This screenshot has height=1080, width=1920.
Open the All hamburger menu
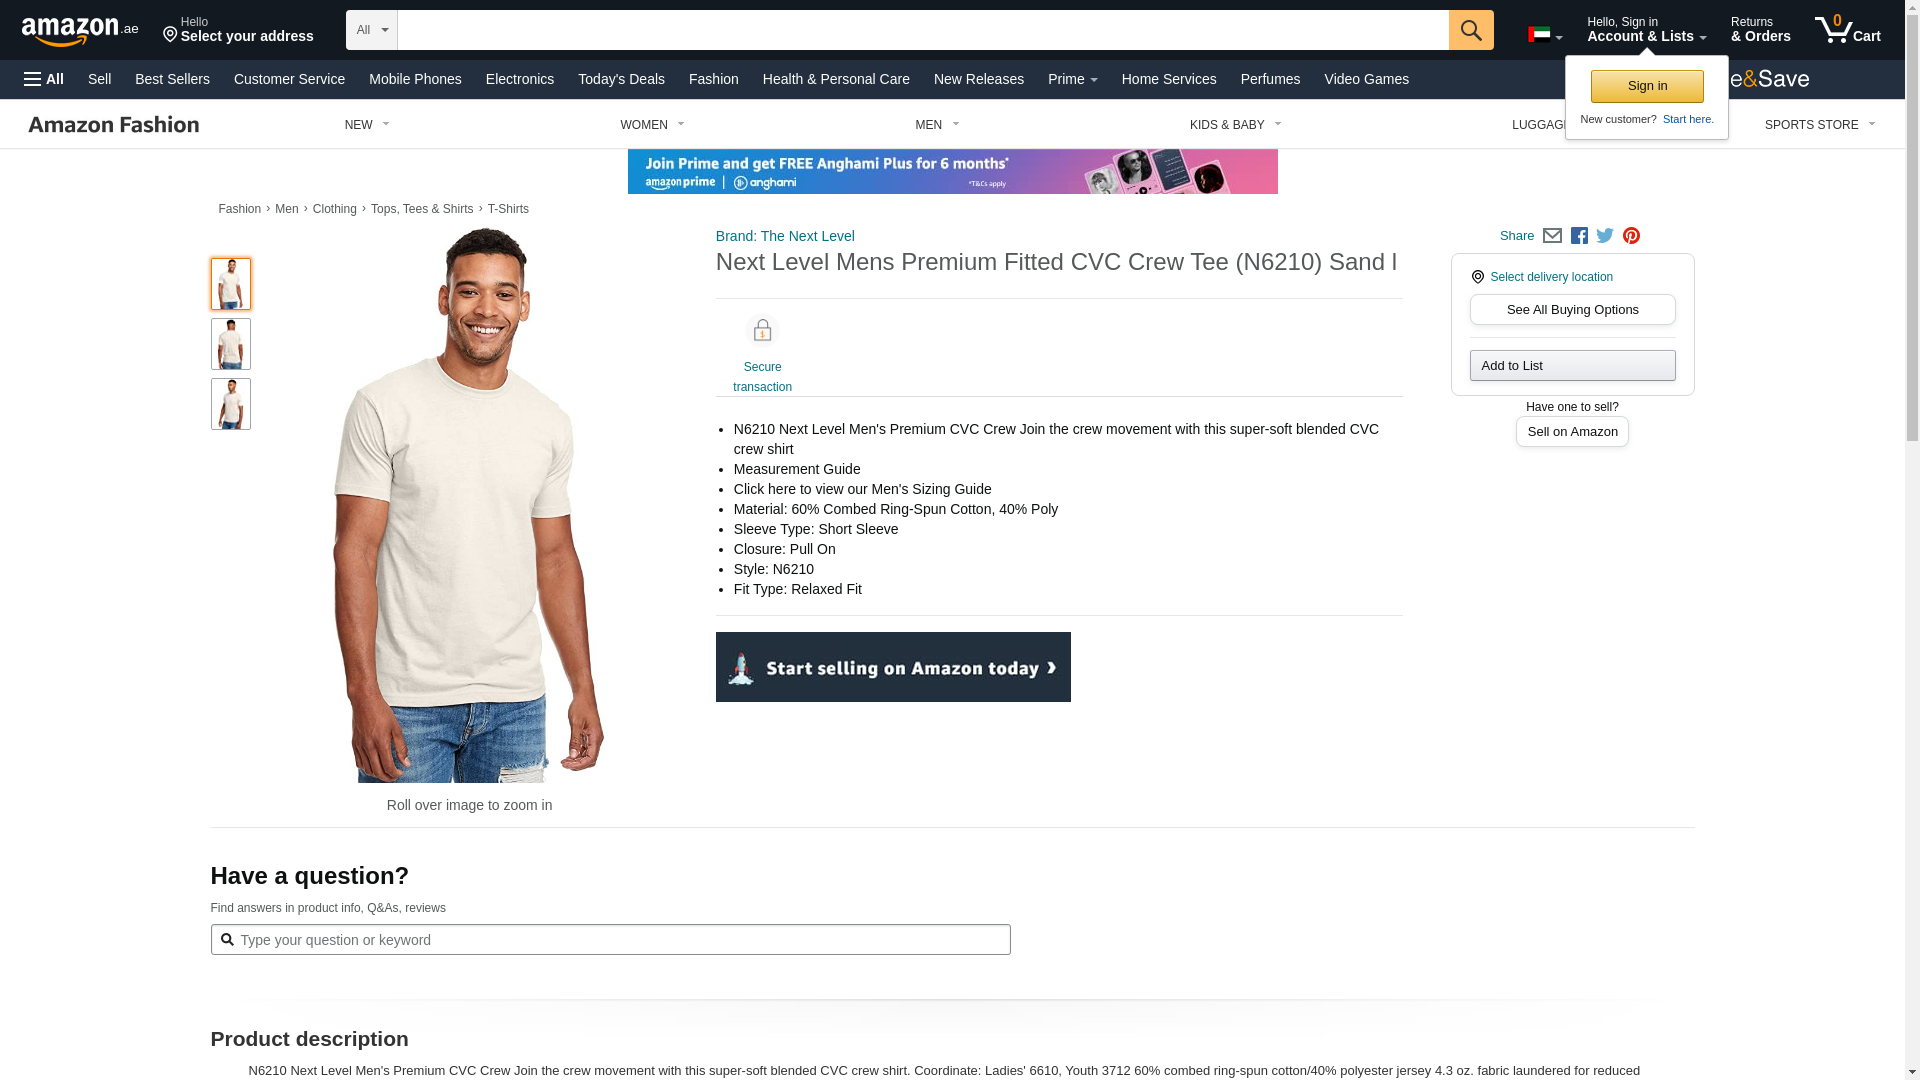[x=44, y=79]
